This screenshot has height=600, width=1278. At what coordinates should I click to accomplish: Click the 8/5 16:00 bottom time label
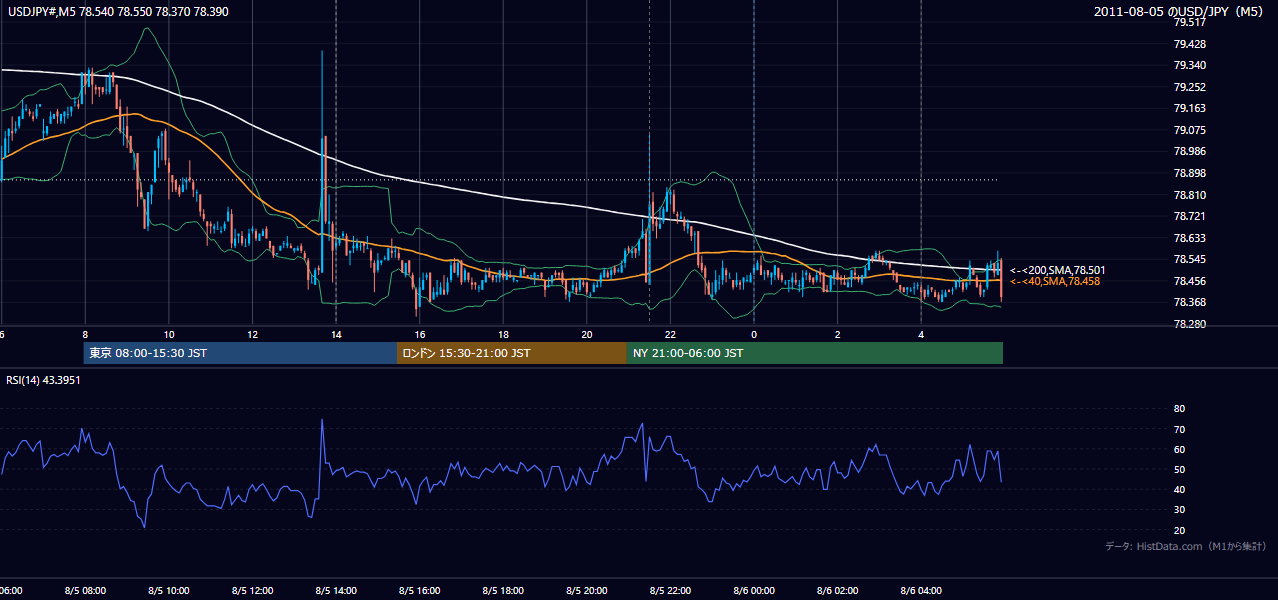click(x=419, y=591)
